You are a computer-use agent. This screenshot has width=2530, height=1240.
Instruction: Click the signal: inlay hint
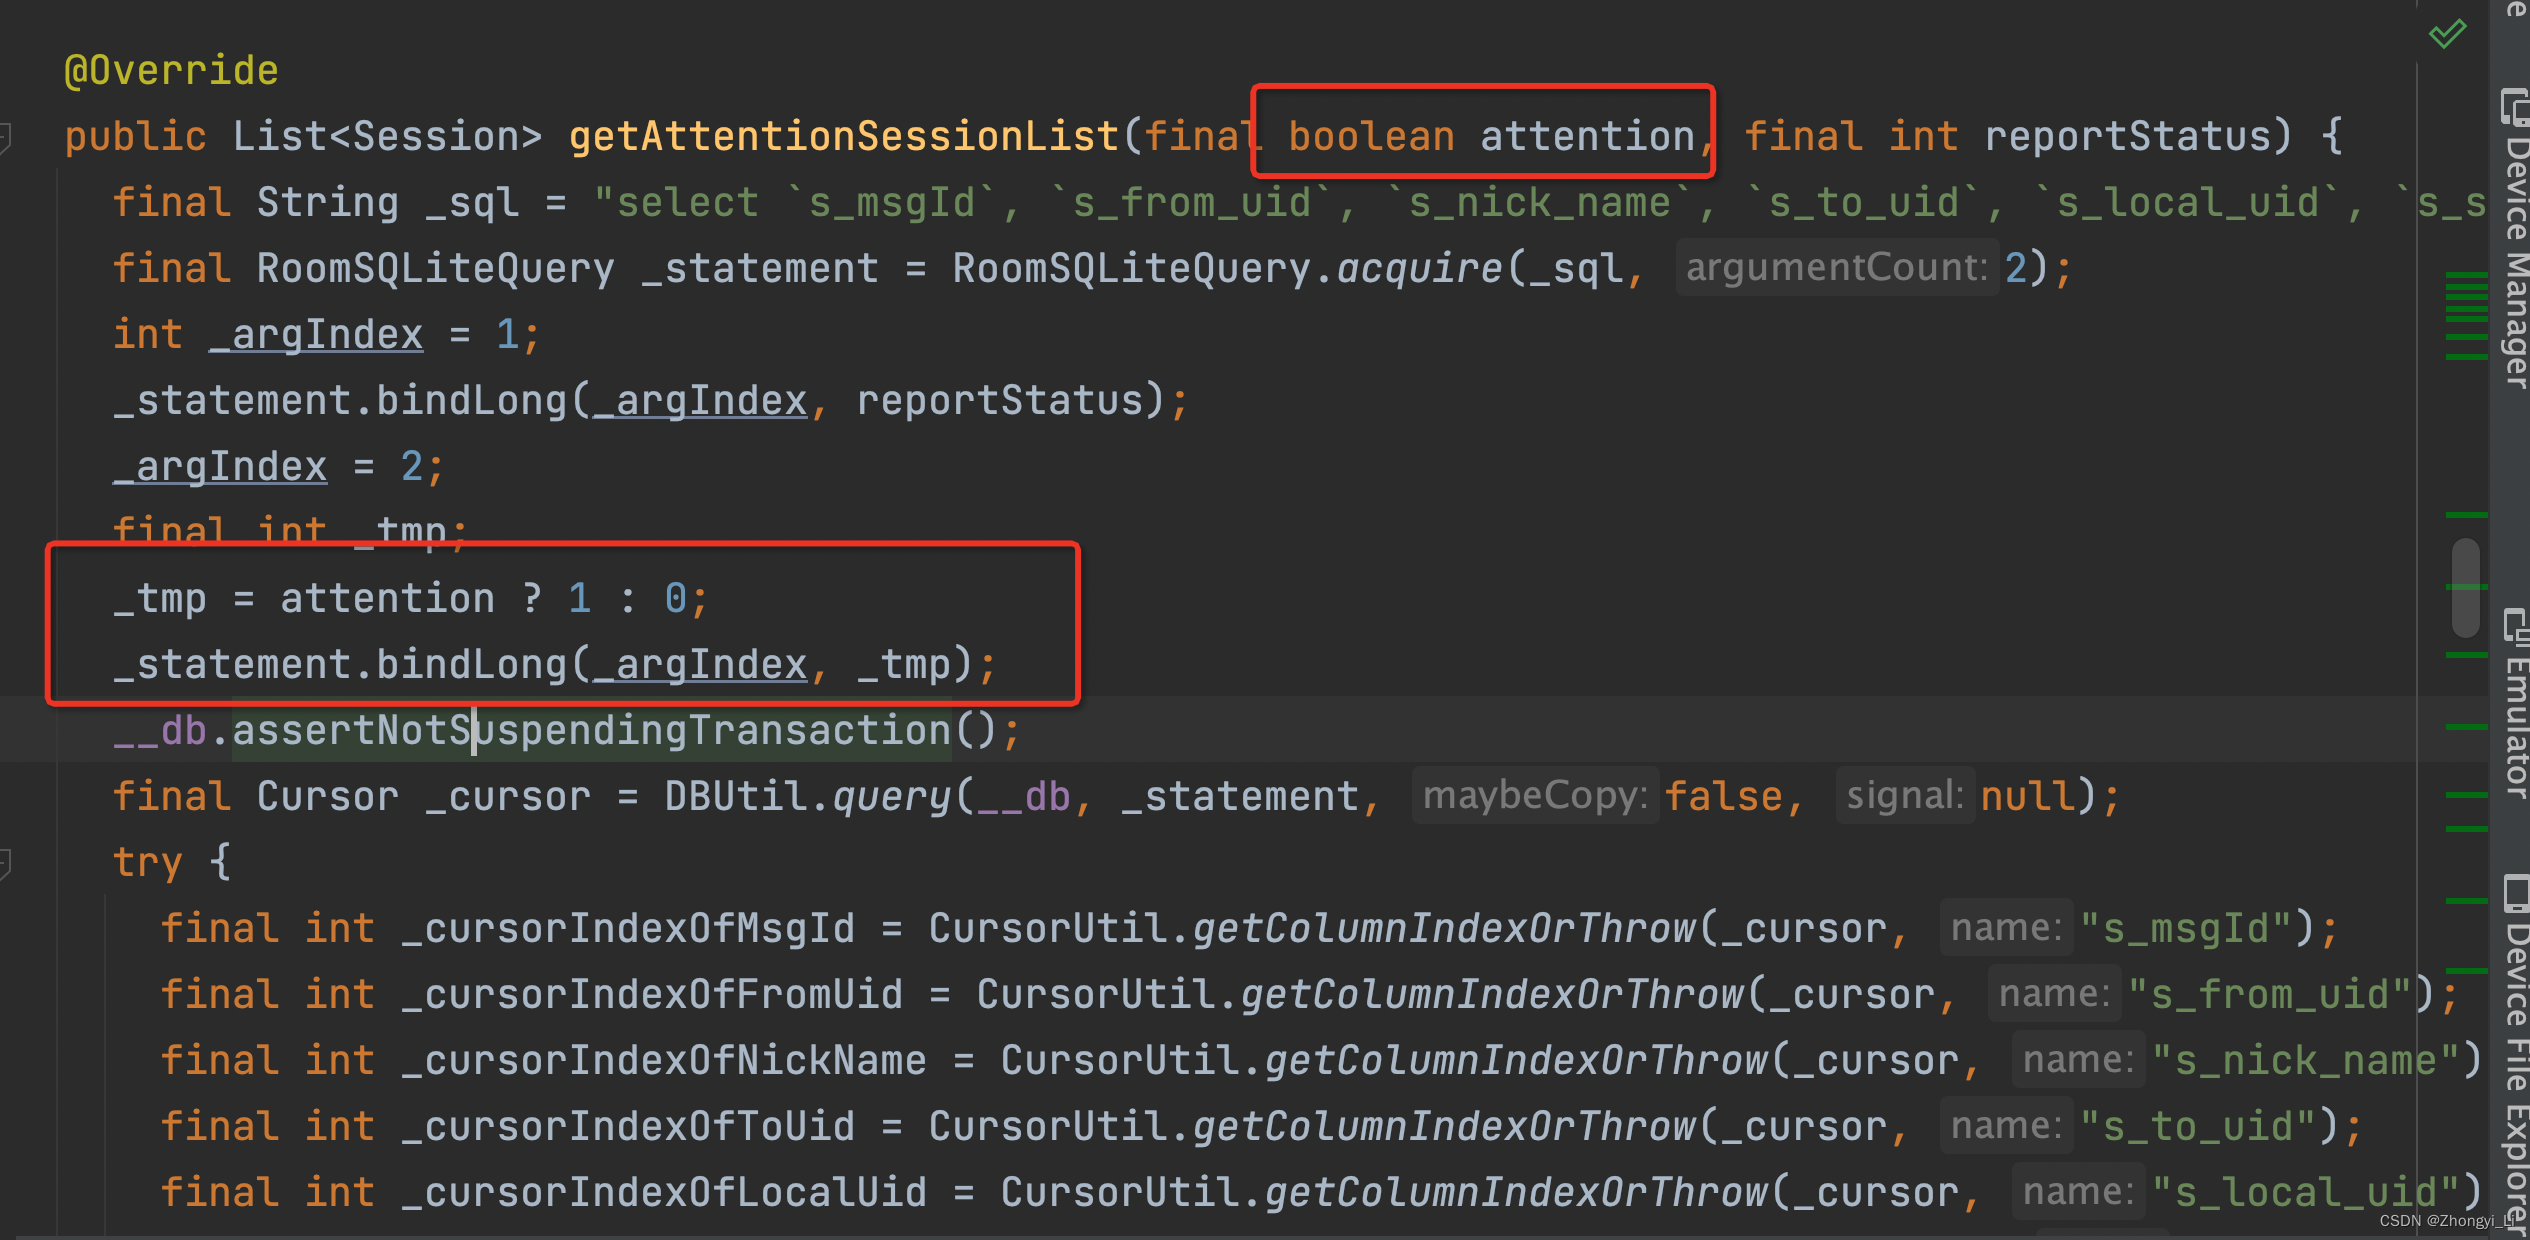(x=1905, y=796)
